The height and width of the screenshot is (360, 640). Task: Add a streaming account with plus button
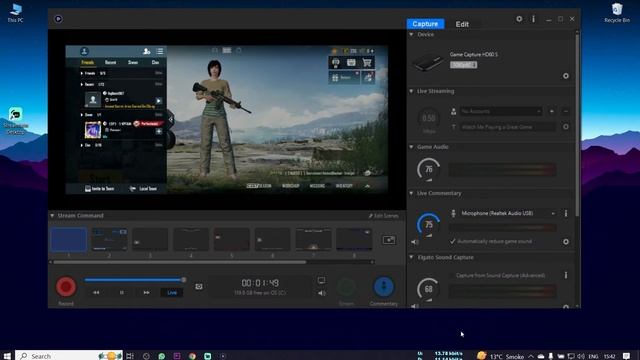[552, 111]
